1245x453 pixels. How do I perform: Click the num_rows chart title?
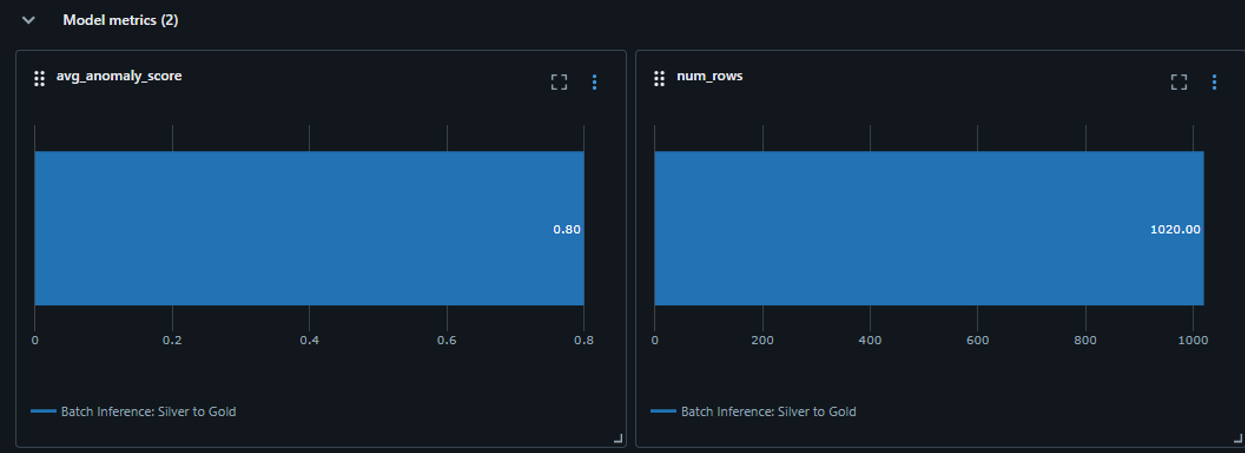[709, 76]
